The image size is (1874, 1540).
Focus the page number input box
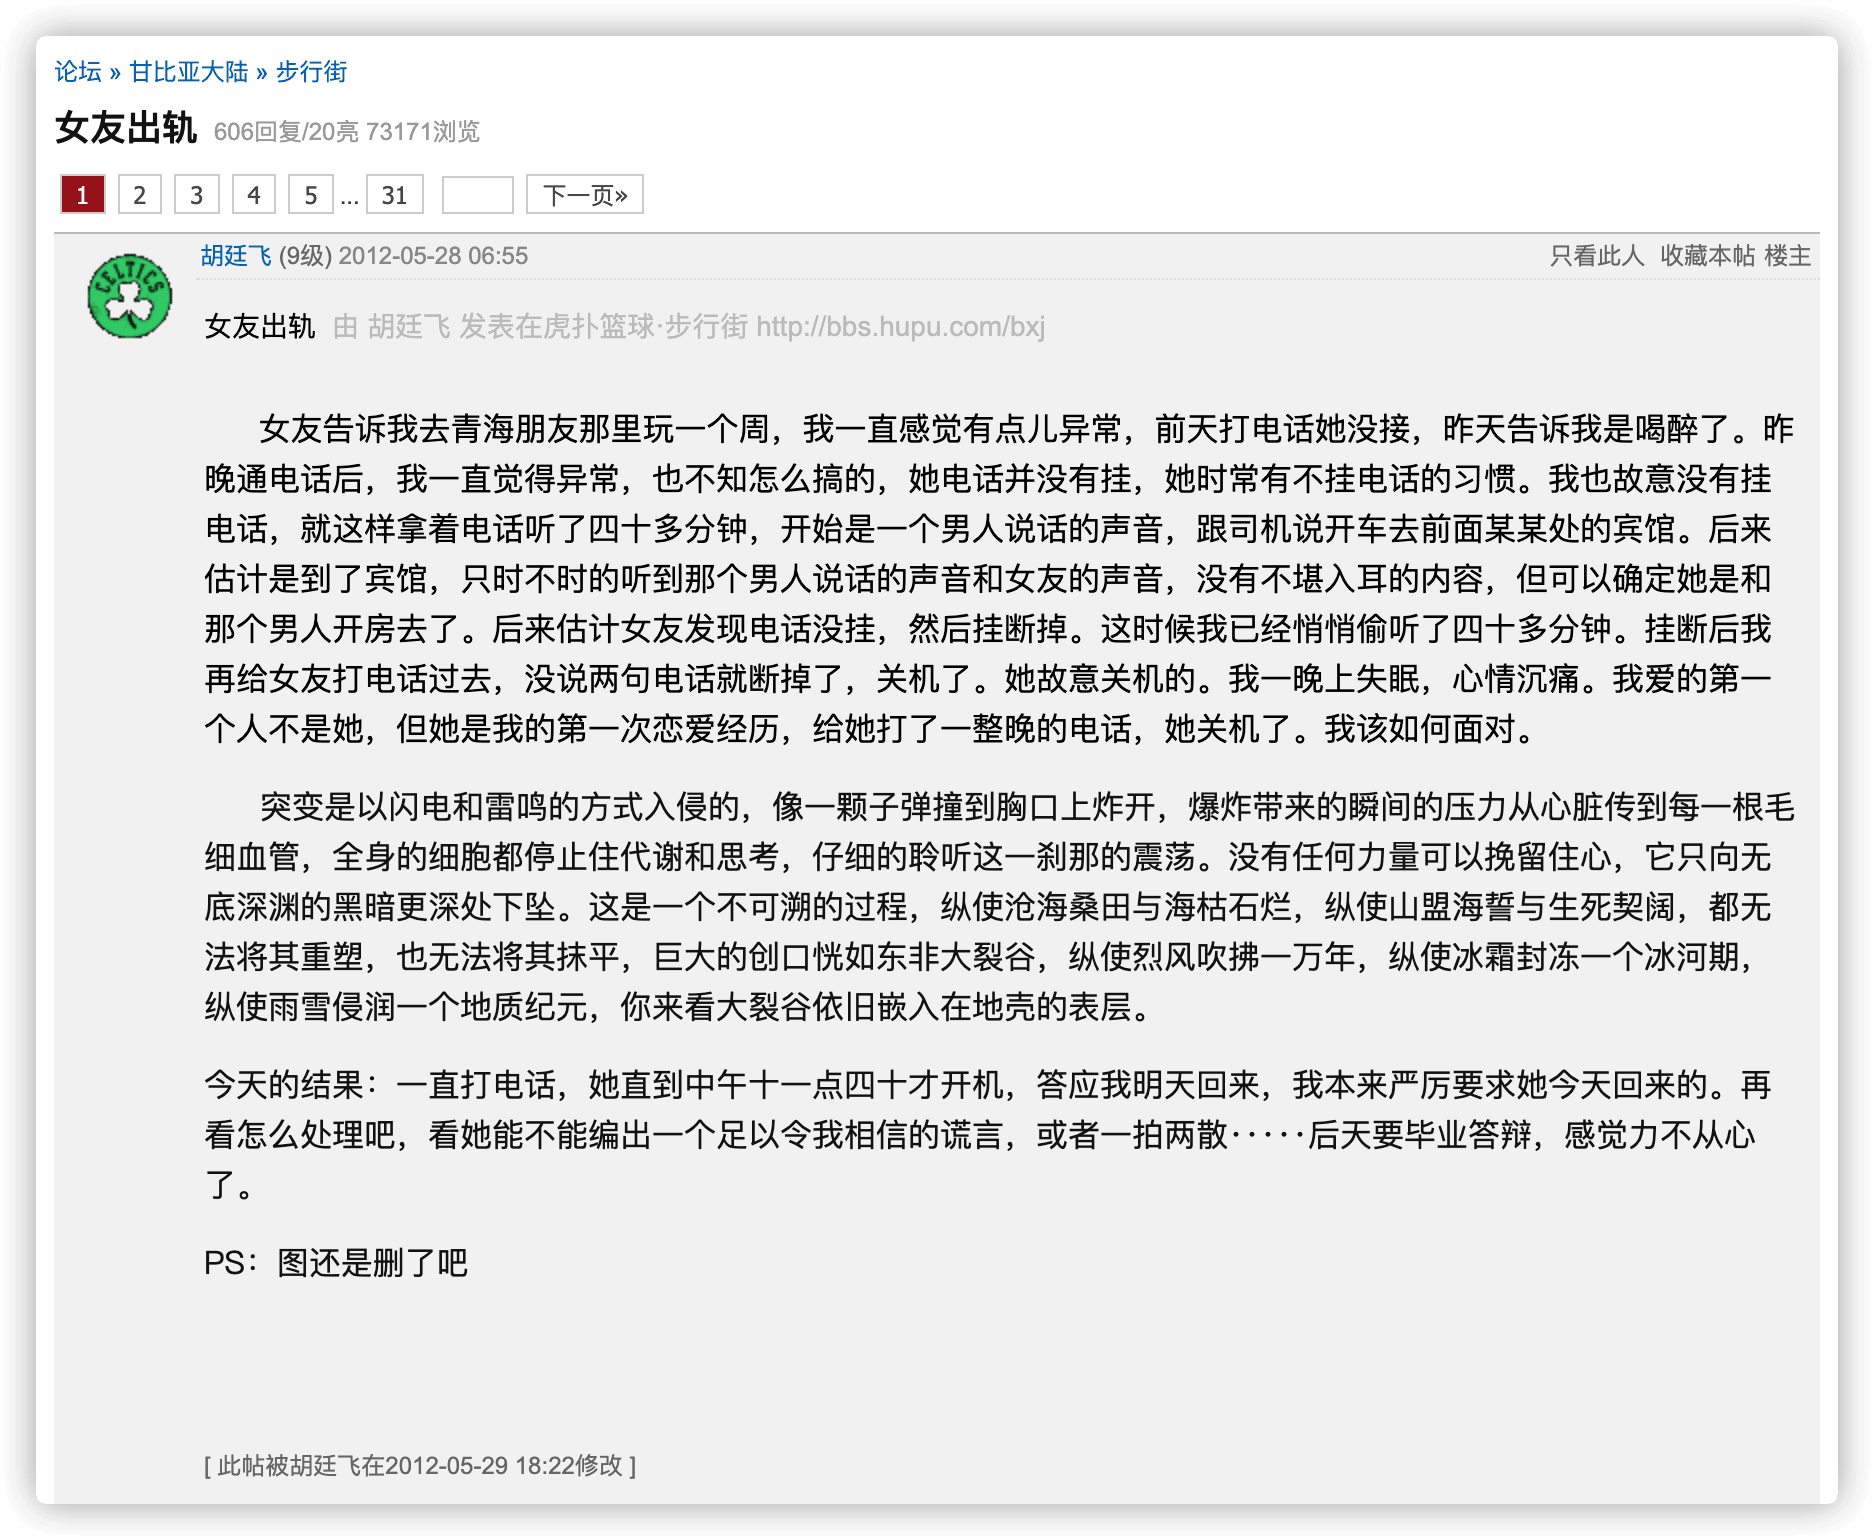(478, 194)
